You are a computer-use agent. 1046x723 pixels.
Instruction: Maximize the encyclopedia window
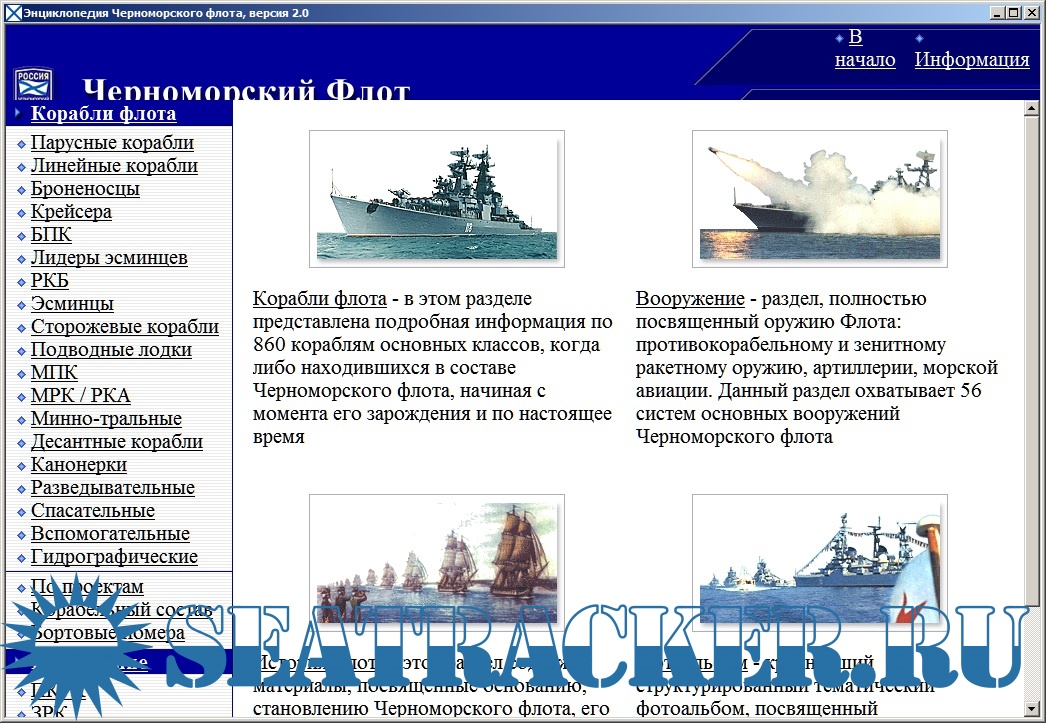[1014, 12]
